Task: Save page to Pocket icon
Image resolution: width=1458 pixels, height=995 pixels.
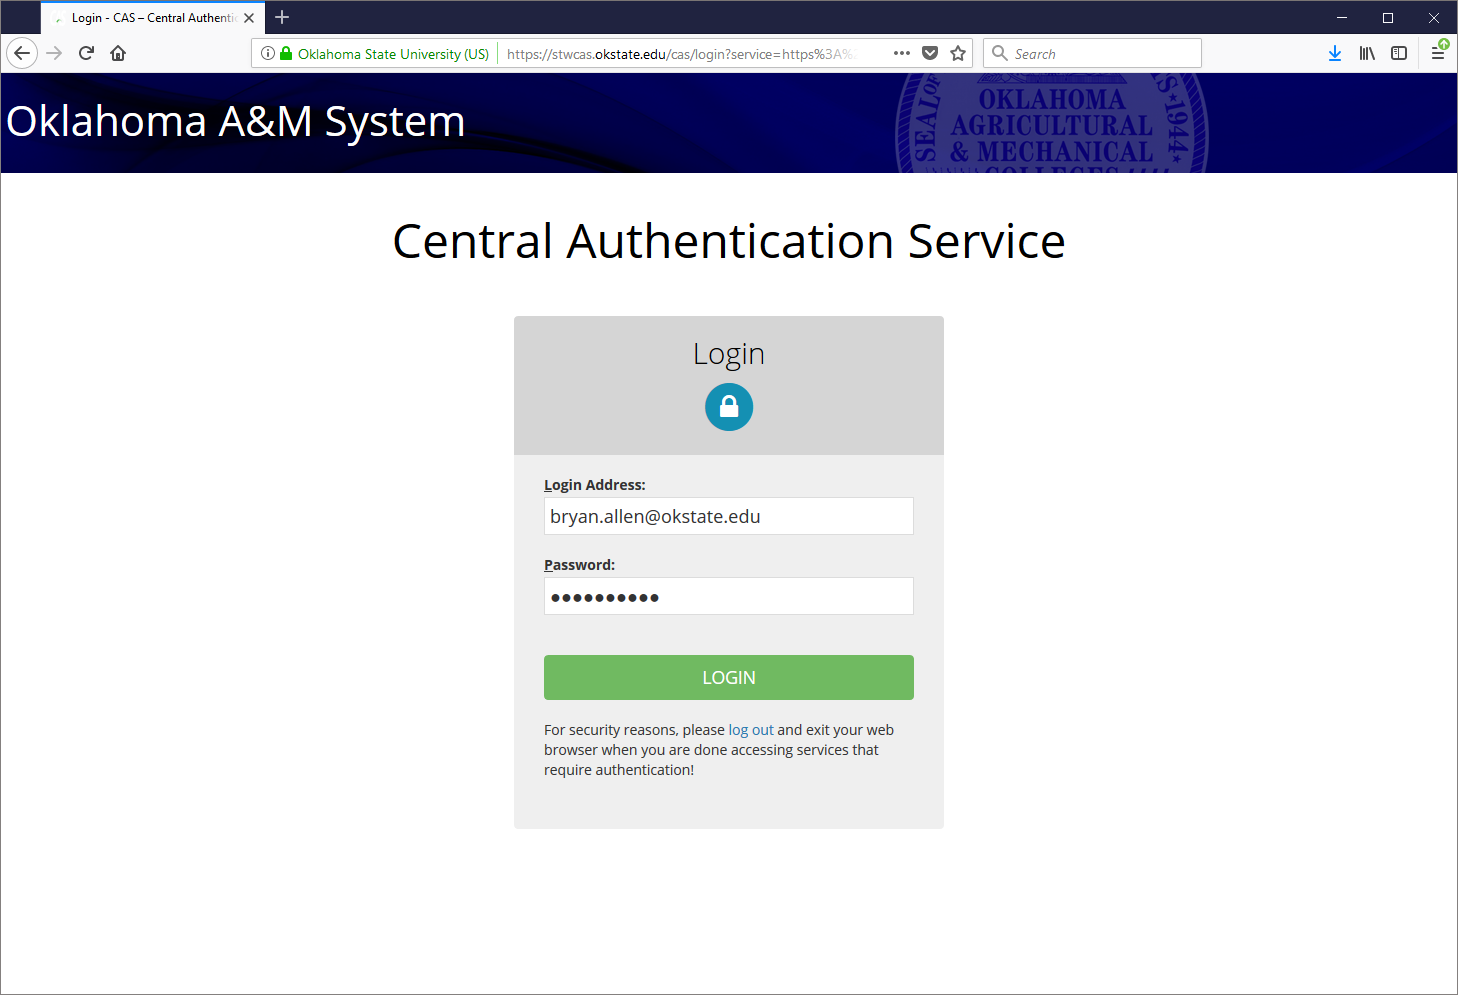Action: pyautogui.click(x=930, y=52)
